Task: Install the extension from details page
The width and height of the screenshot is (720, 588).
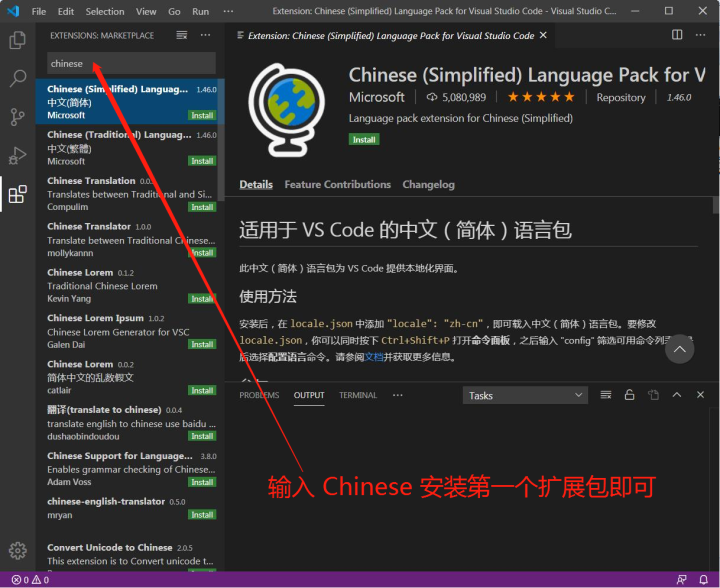Action: click(364, 140)
